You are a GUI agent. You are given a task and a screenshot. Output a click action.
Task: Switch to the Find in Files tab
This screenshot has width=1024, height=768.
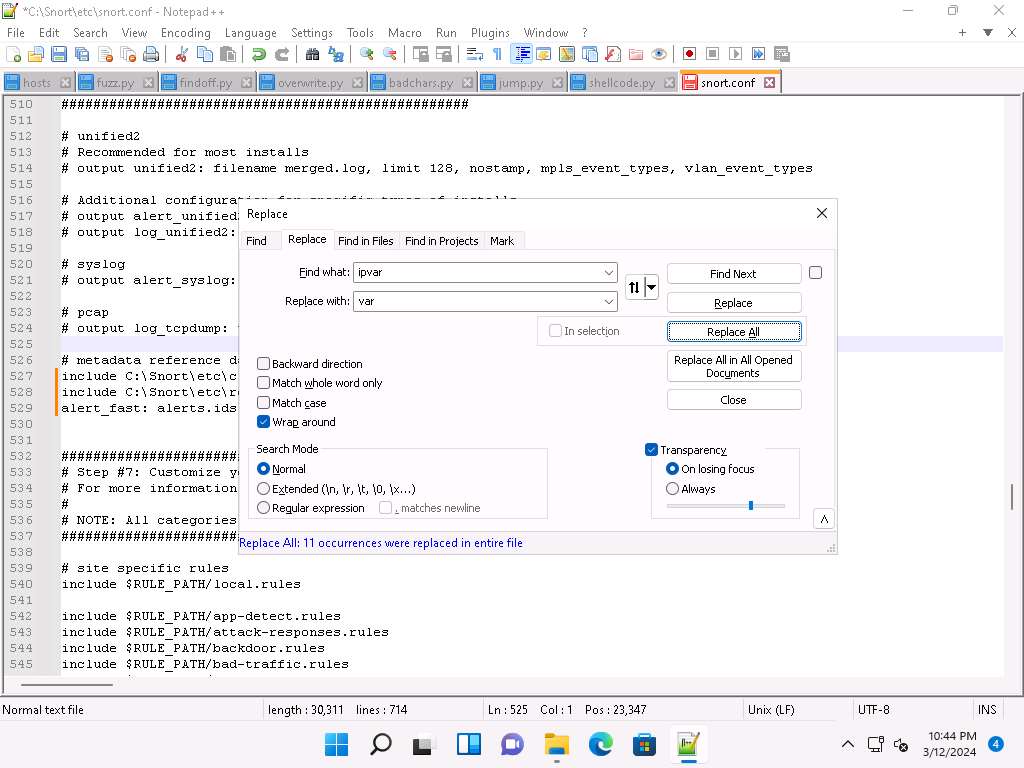(x=366, y=240)
